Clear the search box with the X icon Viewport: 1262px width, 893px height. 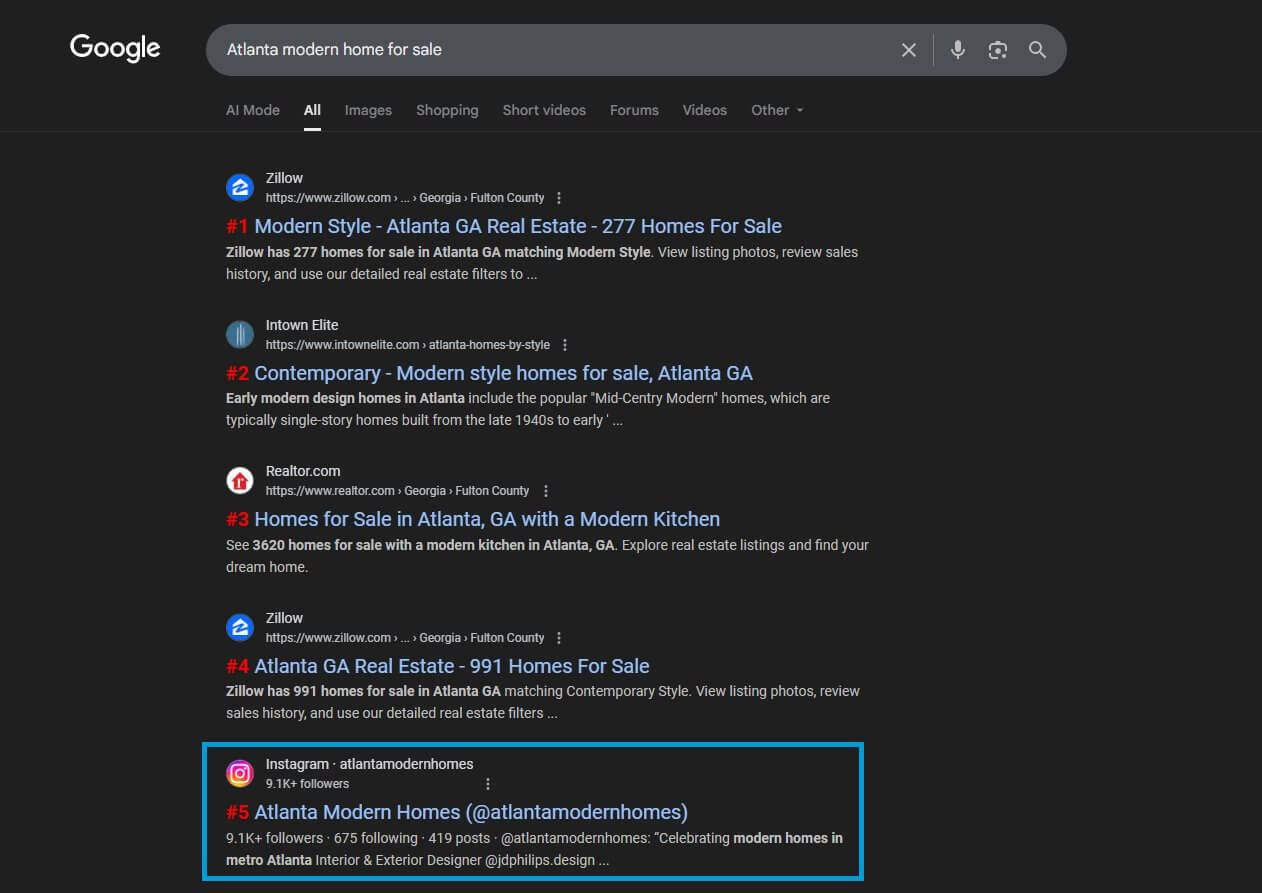[908, 50]
